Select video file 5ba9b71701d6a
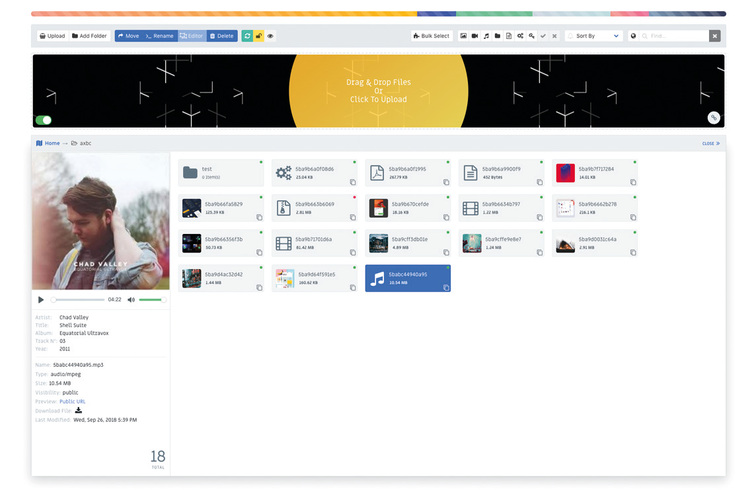The width and height of the screenshot is (756, 501). point(314,243)
